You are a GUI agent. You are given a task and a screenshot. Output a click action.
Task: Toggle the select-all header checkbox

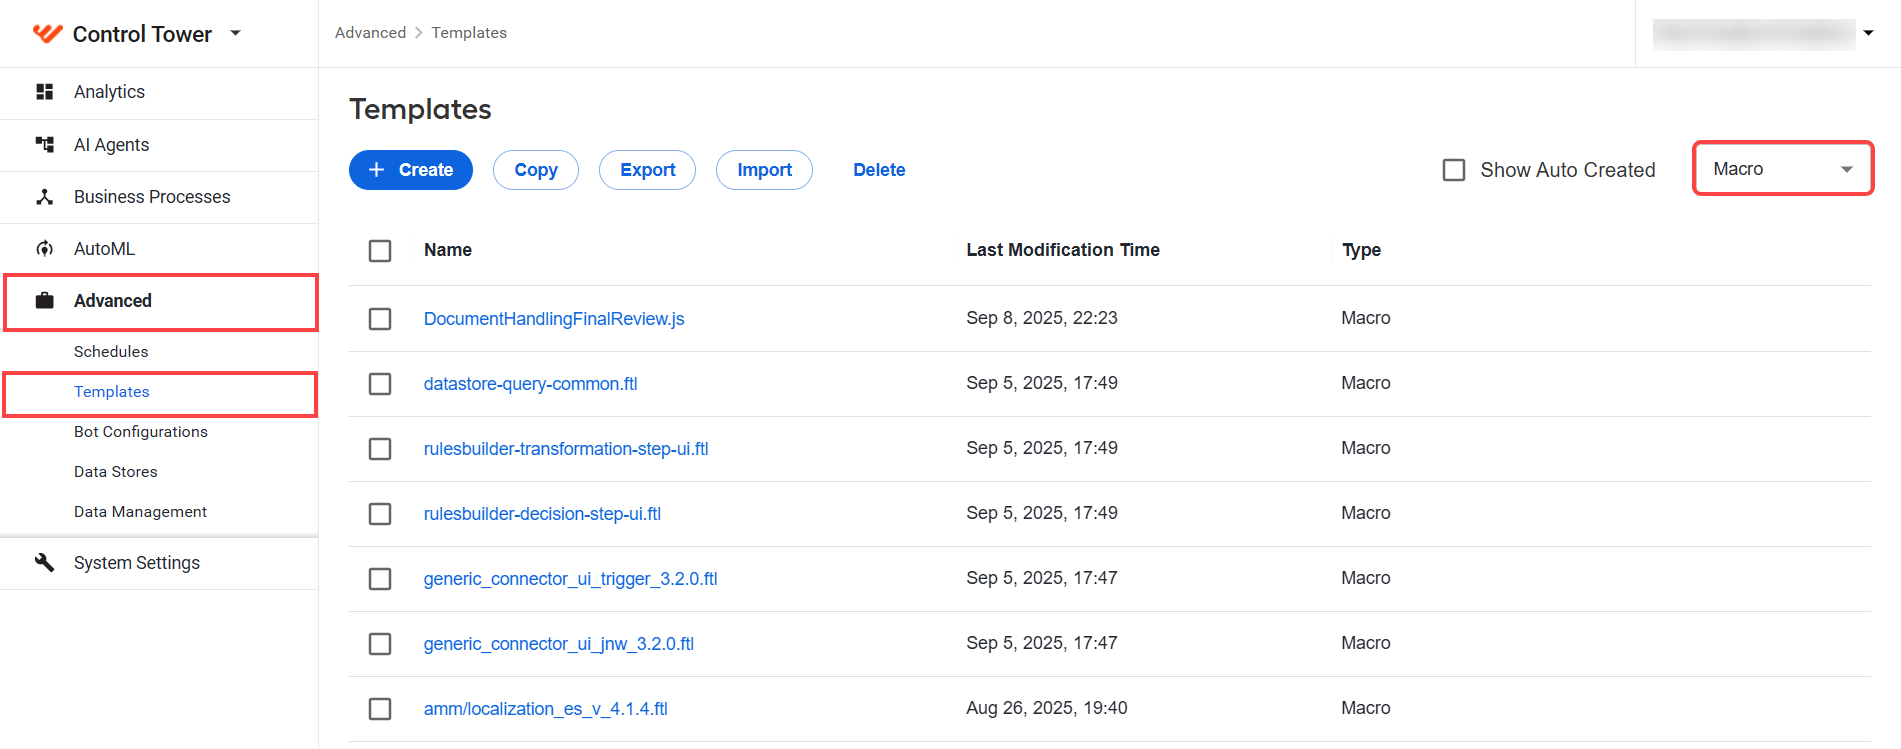click(380, 250)
